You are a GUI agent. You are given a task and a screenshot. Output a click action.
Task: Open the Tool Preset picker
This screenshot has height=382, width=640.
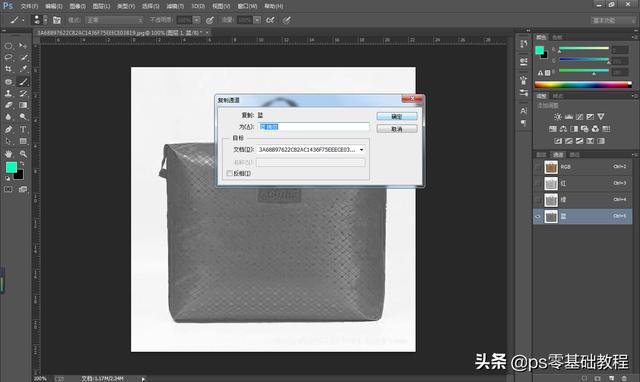tap(16, 20)
